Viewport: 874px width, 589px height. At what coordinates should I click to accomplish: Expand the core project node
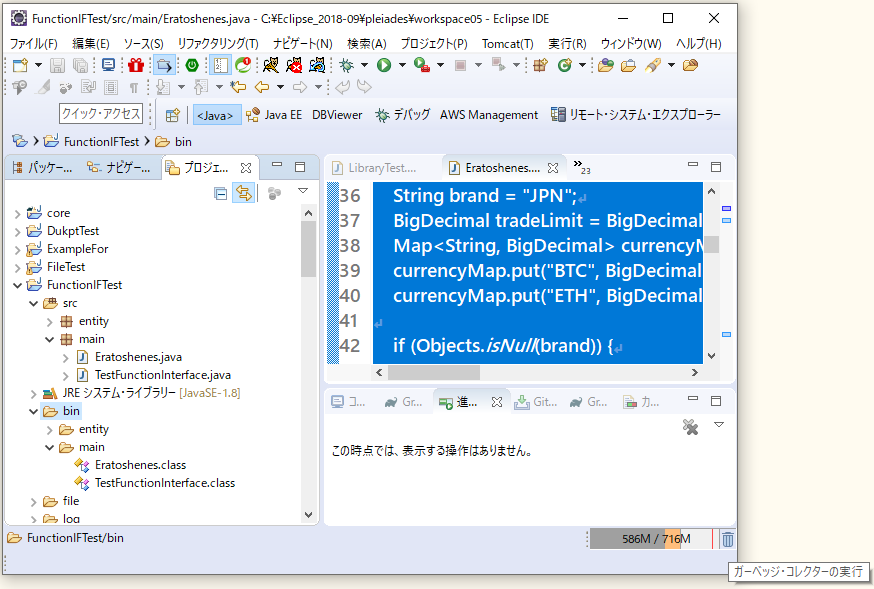[x=17, y=213]
